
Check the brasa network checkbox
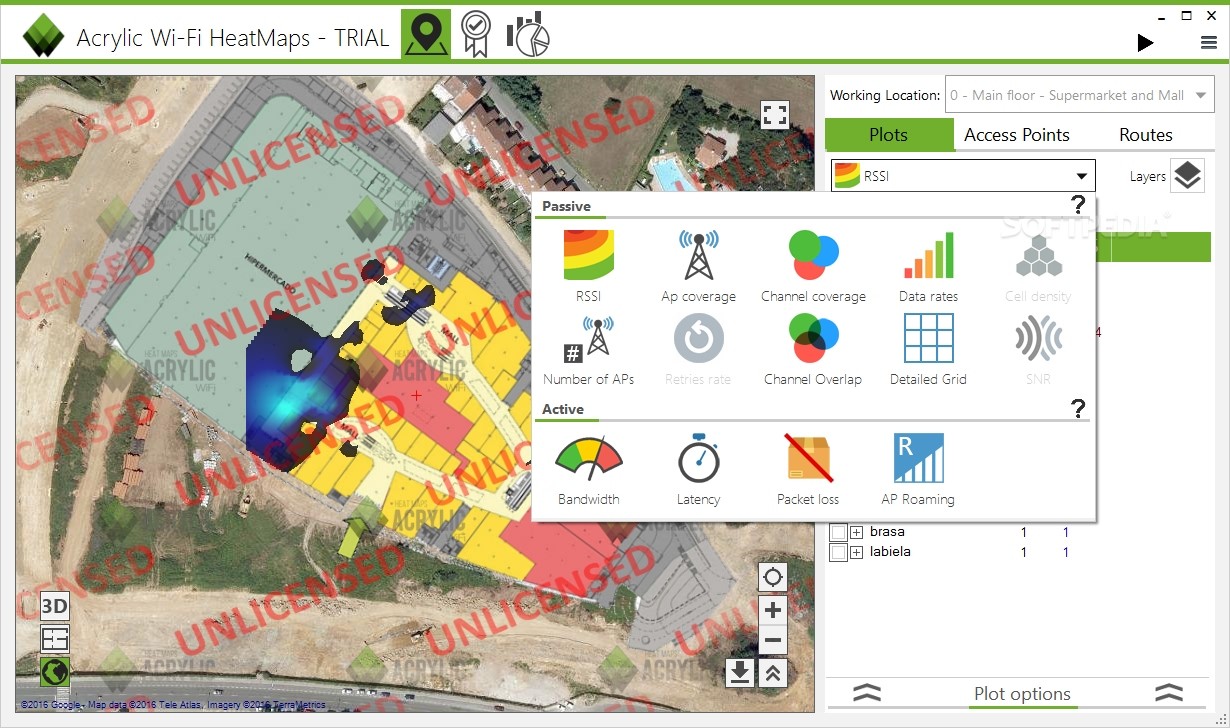[x=839, y=532]
